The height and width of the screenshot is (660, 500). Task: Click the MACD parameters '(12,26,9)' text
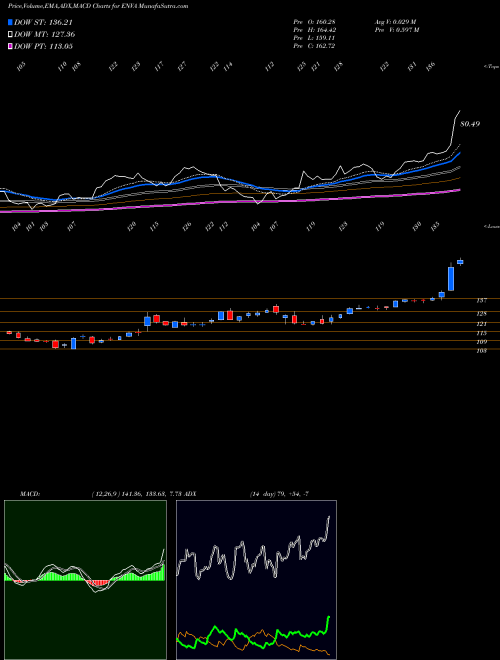(x=105, y=494)
